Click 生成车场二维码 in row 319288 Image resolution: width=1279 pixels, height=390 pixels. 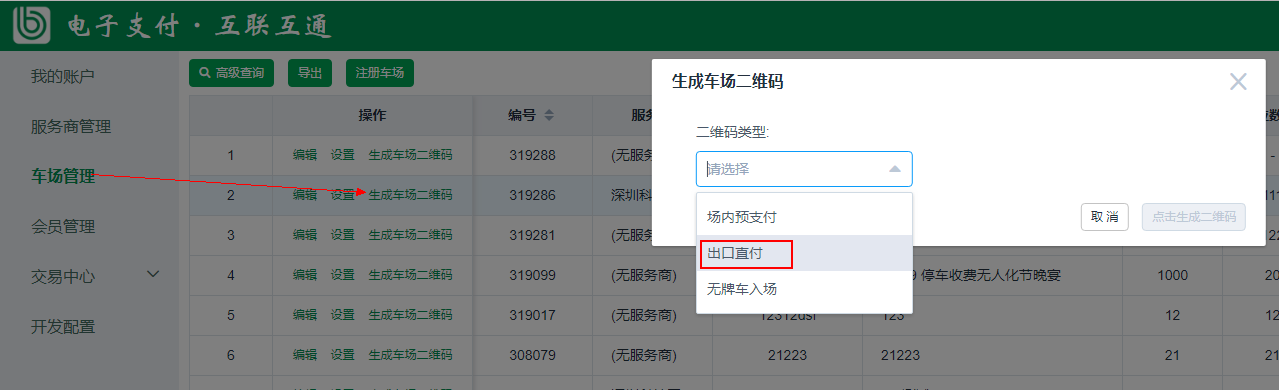click(x=410, y=155)
